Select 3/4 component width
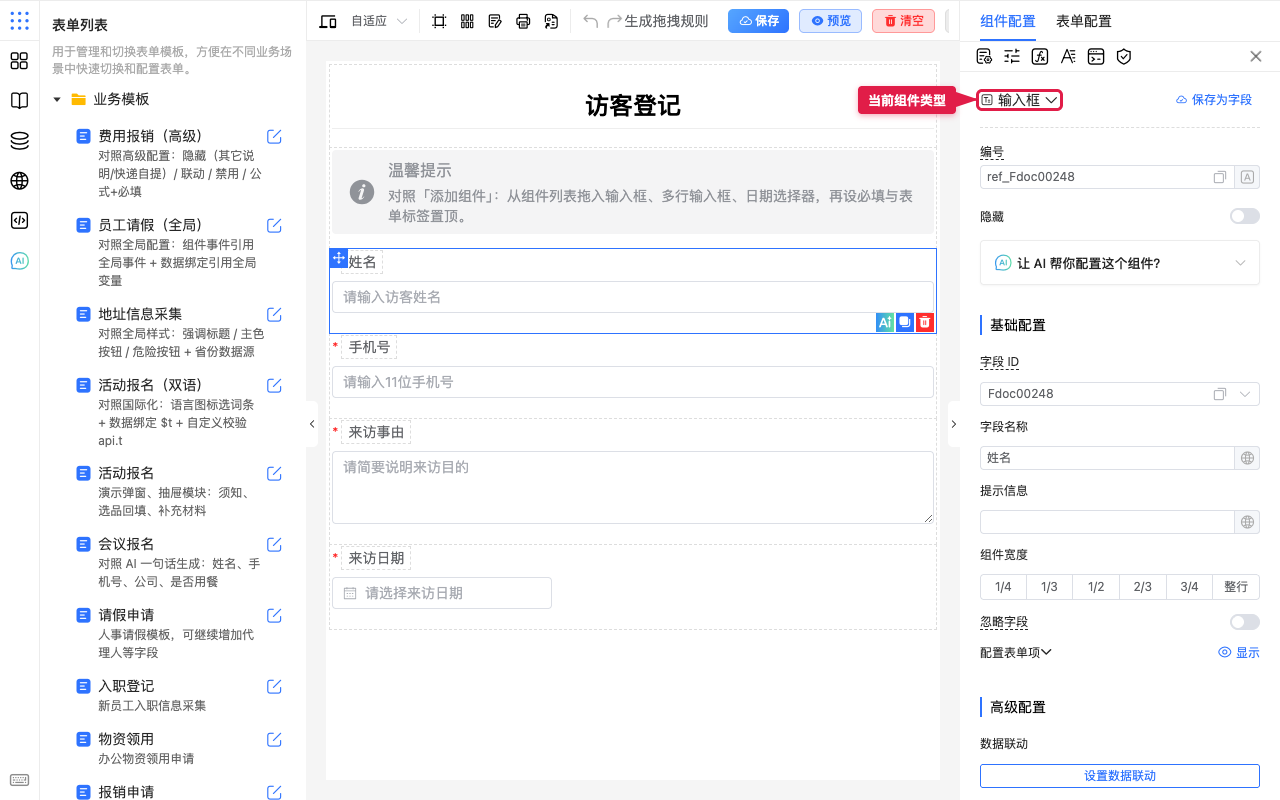Image resolution: width=1280 pixels, height=800 pixels. pyautogui.click(x=1189, y=587)
